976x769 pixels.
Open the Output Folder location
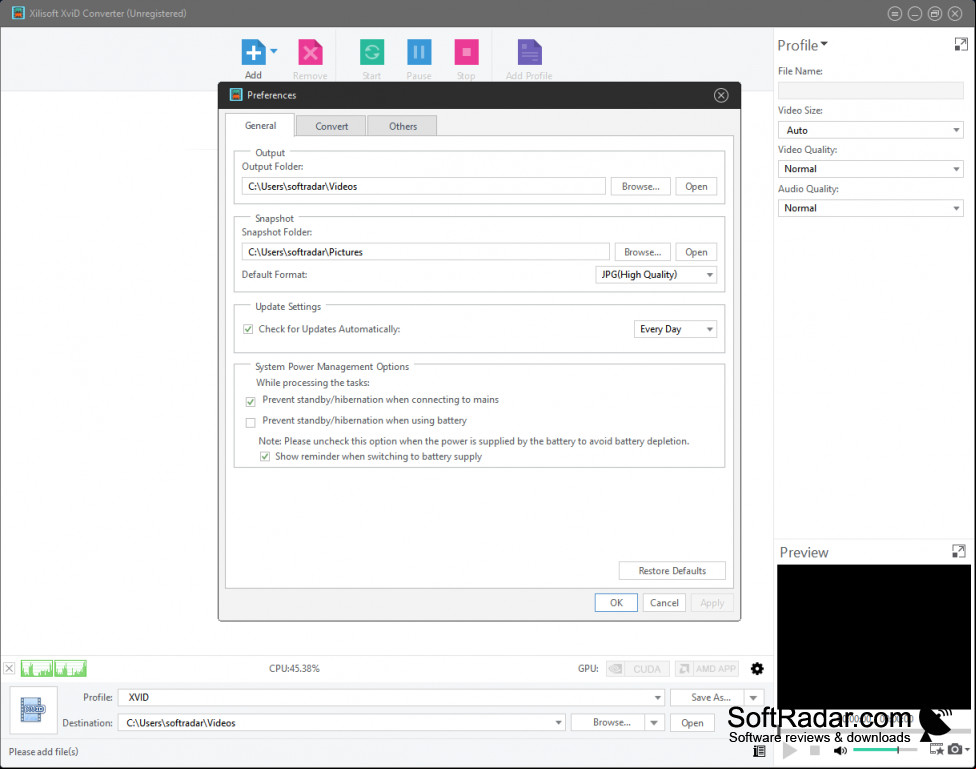click(x=696, y=186)
